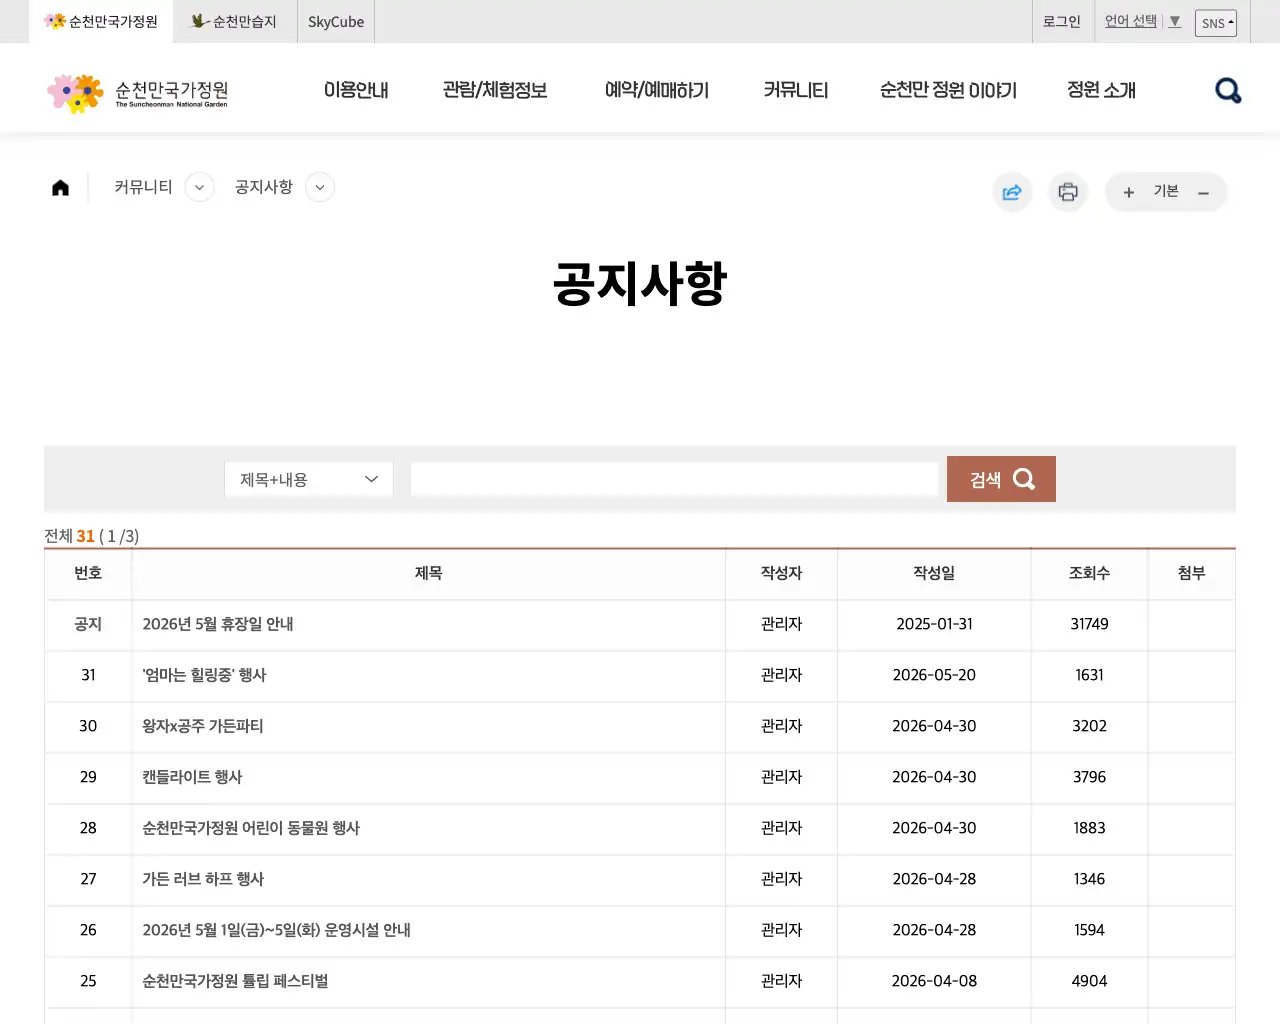Open the 순천만 정원 이야기 menu
This screenshot has height=1024, width=1280.
[x=948, y=90]
